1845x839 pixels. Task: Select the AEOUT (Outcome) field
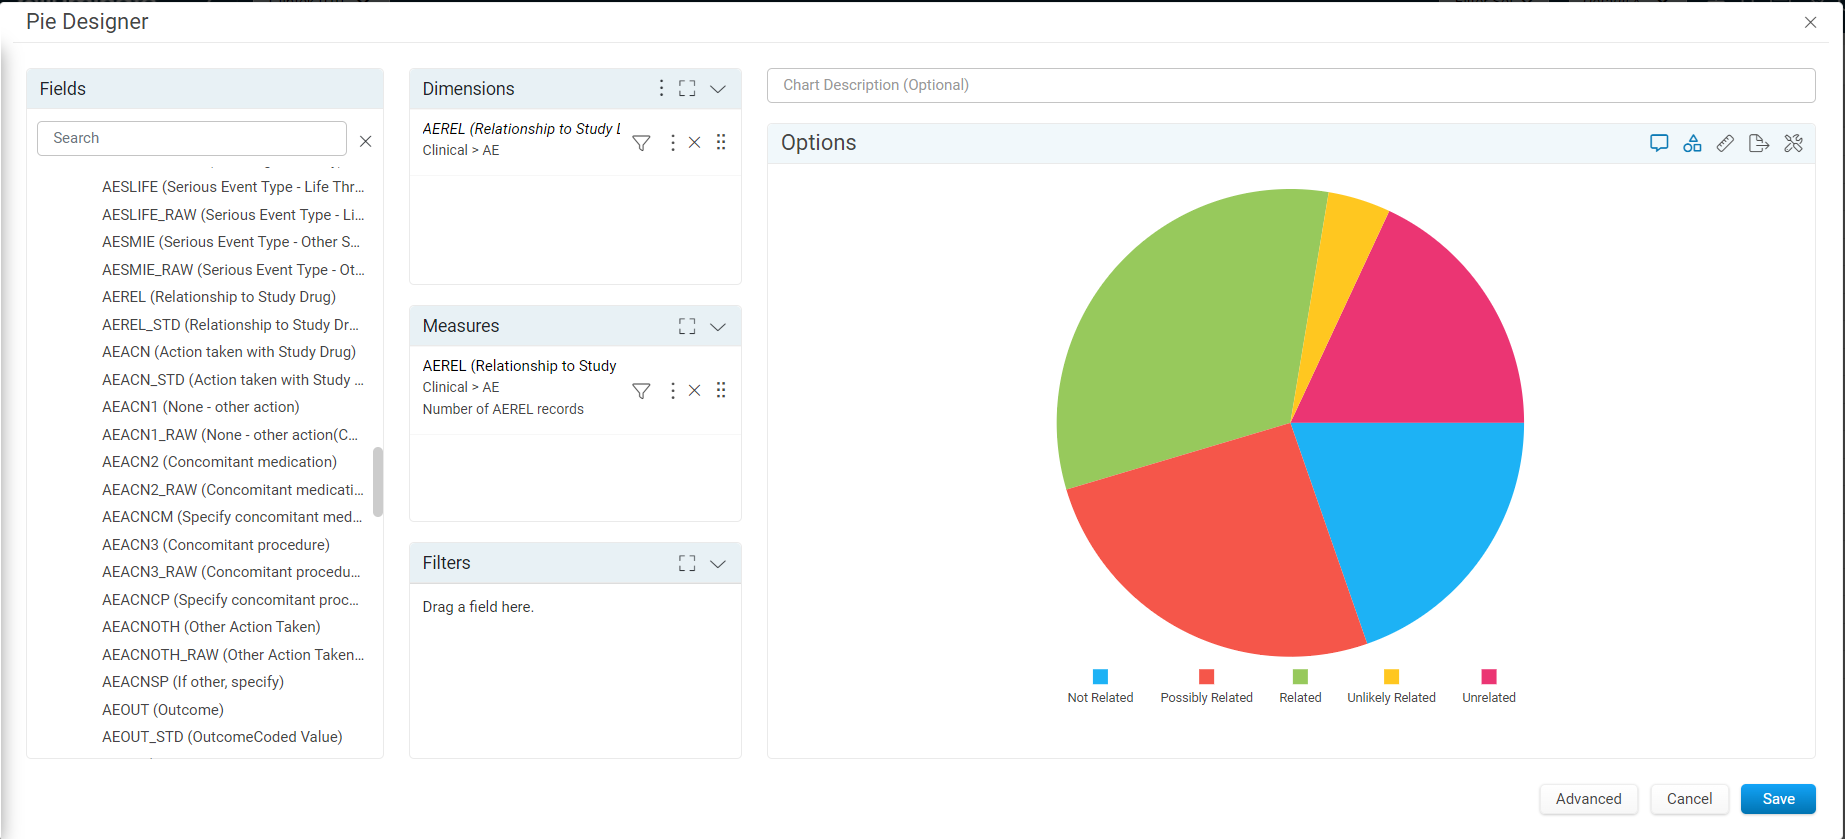point(163,710)
